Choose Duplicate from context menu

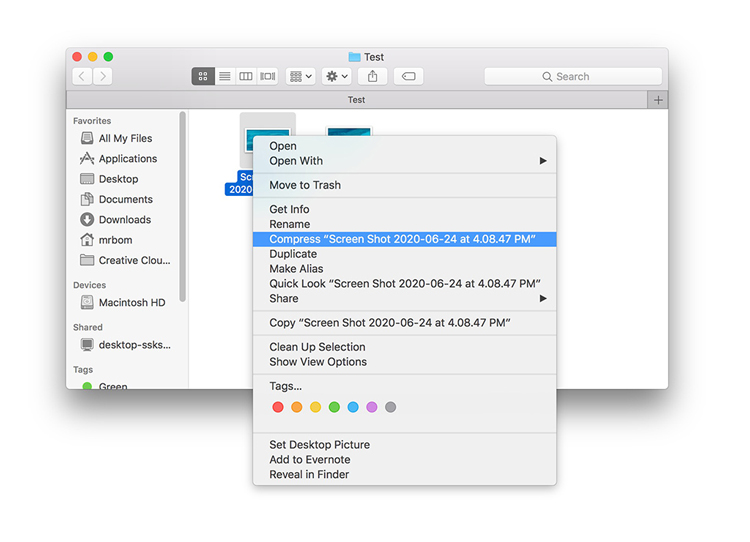[404, 254]
